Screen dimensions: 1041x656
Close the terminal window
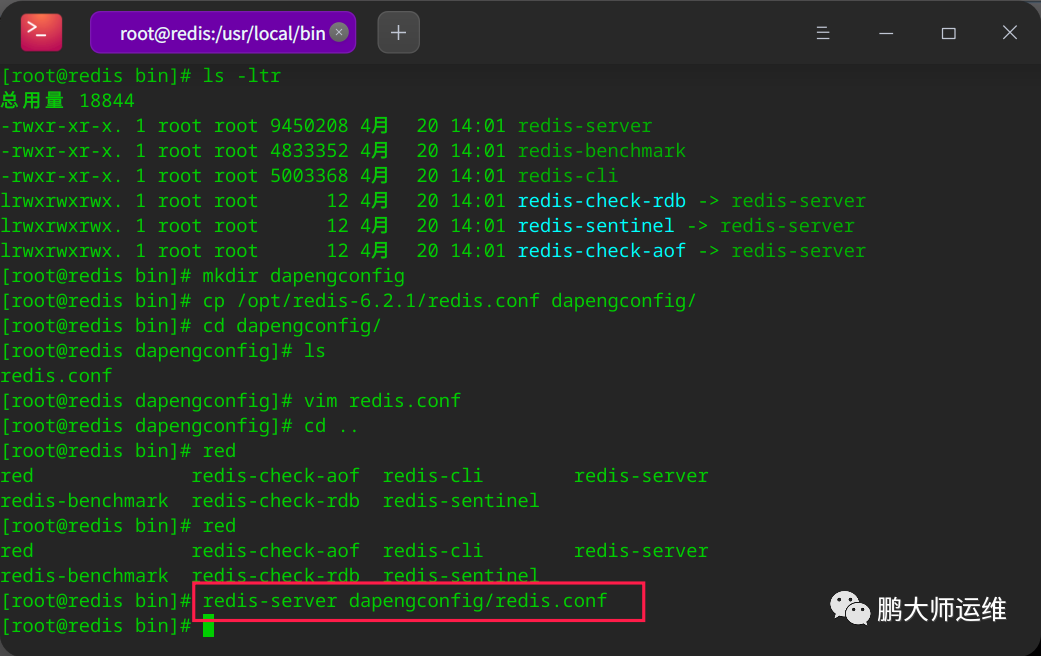1010,33
